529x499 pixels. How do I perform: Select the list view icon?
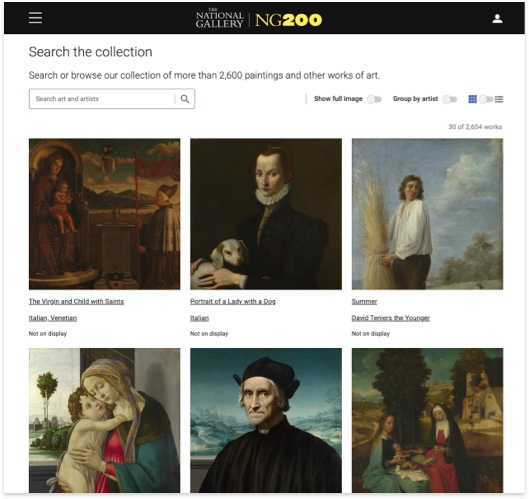coord(499,99)
